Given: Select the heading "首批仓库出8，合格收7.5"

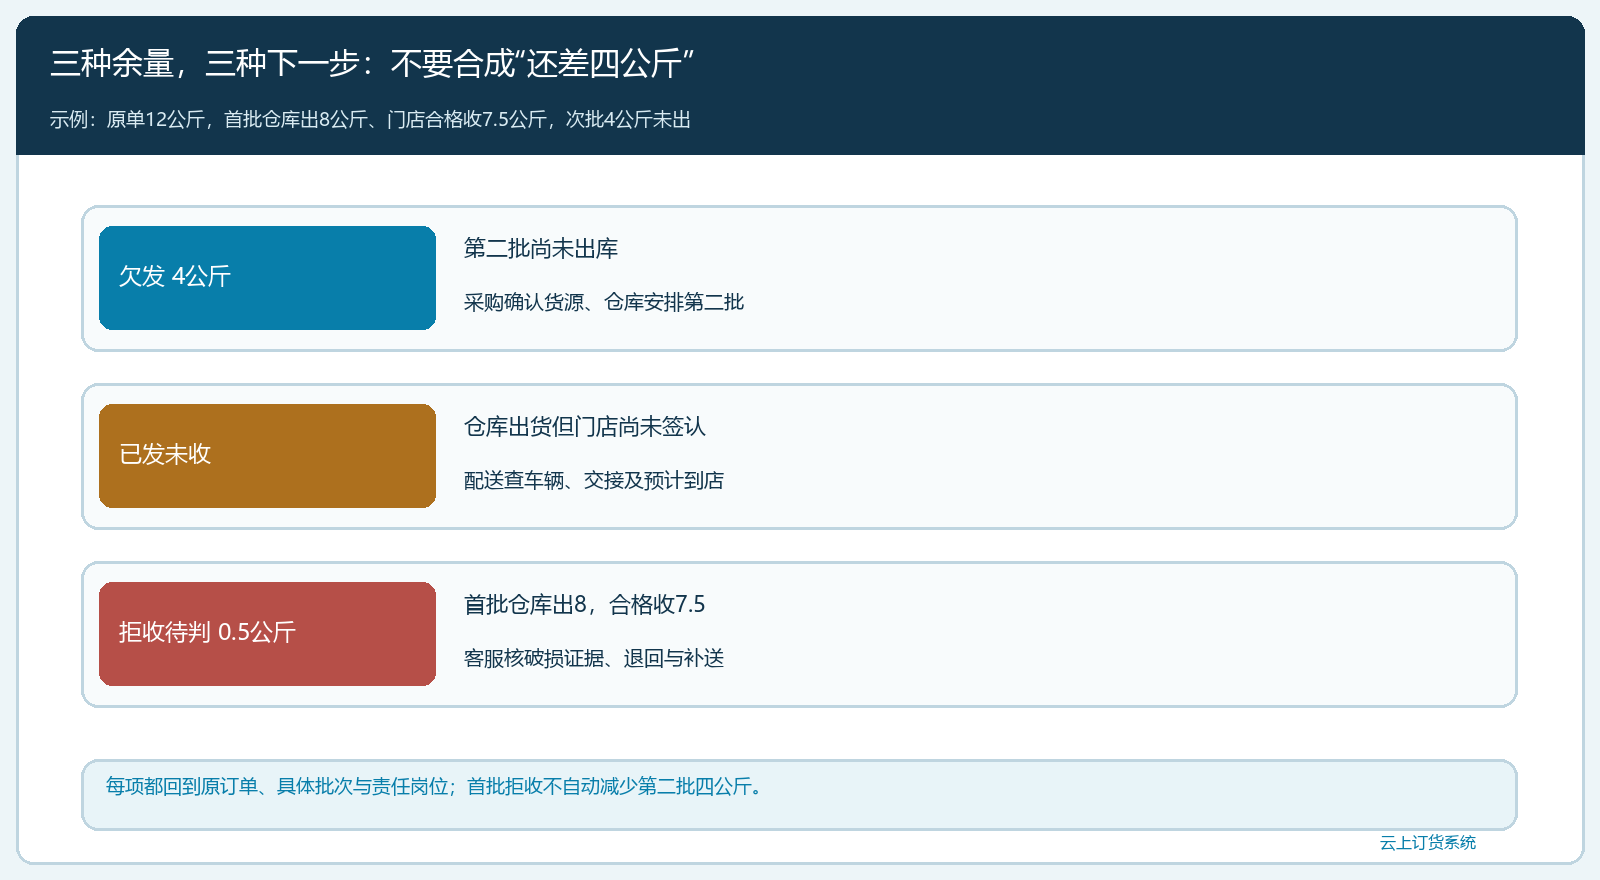Looking at the screenshot, I should pyautogui.click(x=585, y=605).
